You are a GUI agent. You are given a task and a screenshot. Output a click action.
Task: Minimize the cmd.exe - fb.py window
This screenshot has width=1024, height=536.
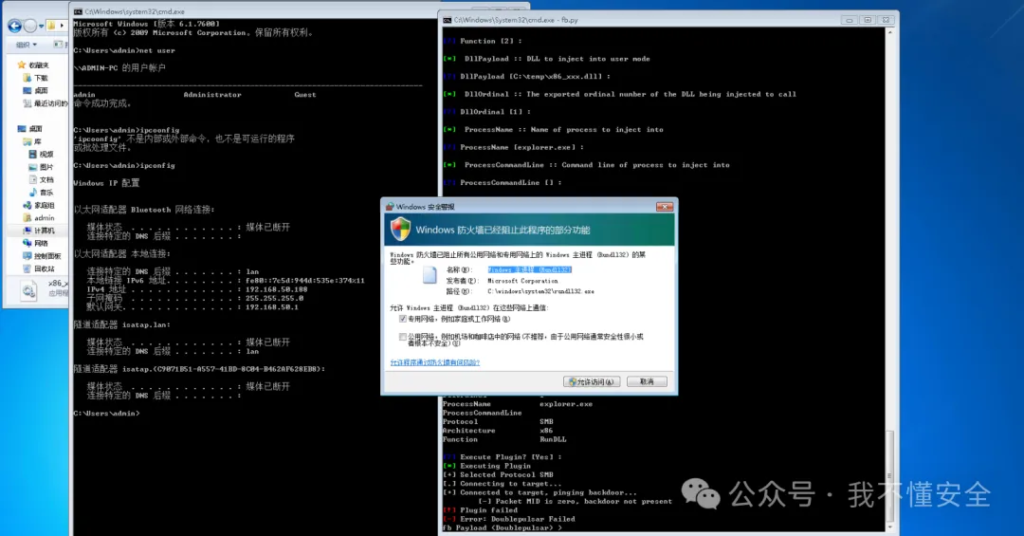(x=849, y=20)
